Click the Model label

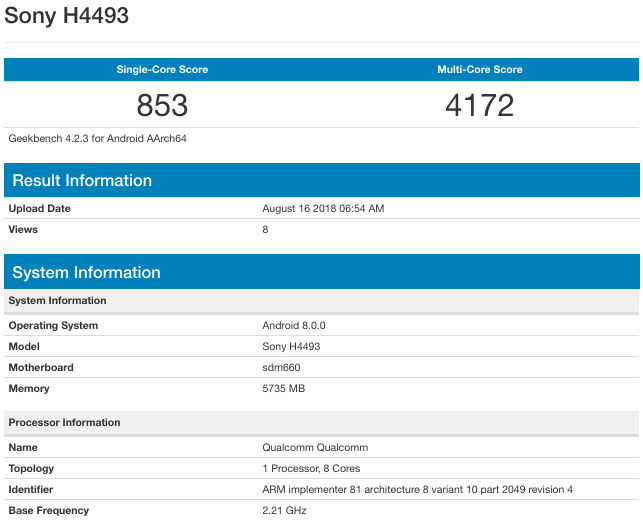point(24,347)
